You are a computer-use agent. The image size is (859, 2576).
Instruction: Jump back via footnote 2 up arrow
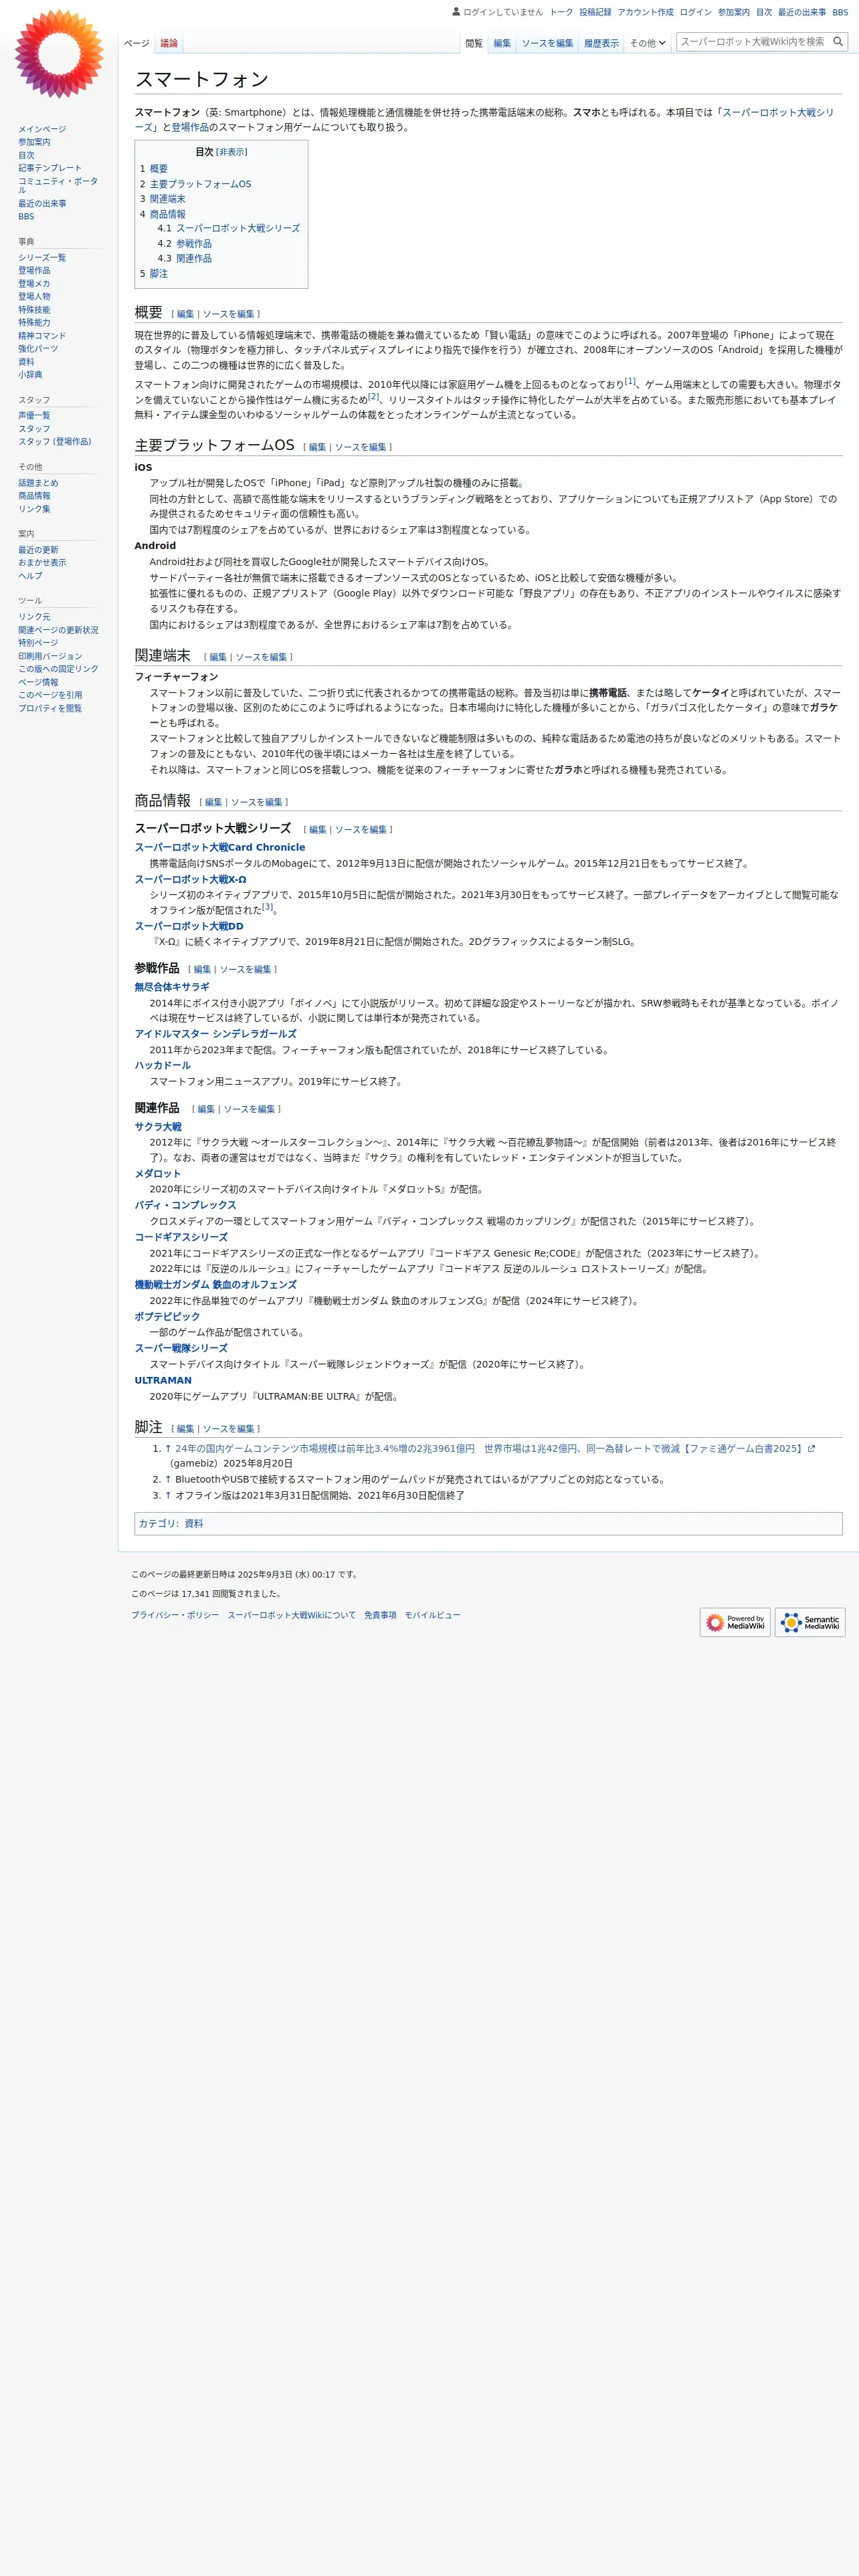tap(169, 1479)
